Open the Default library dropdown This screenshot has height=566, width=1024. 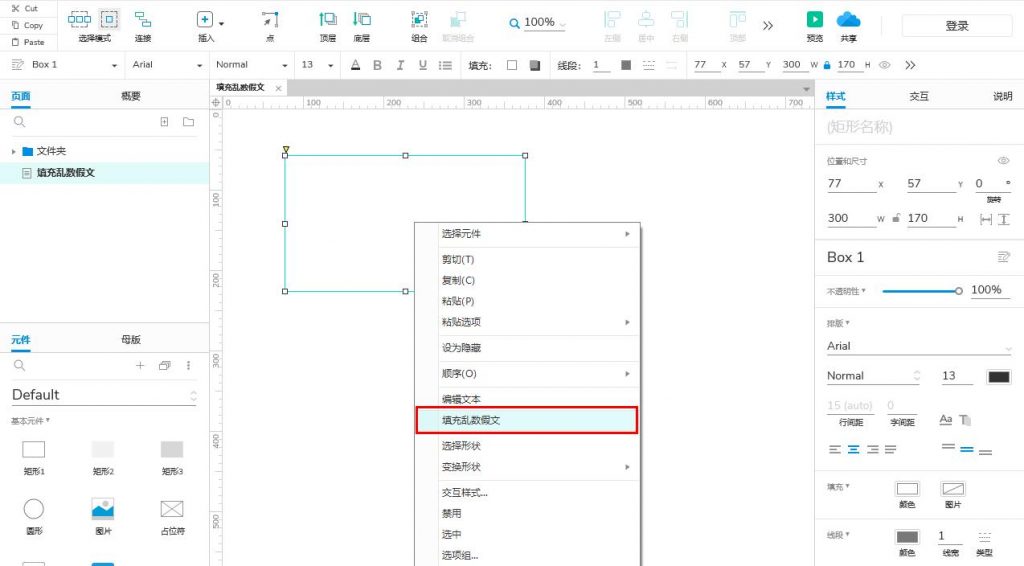(193, 396)
